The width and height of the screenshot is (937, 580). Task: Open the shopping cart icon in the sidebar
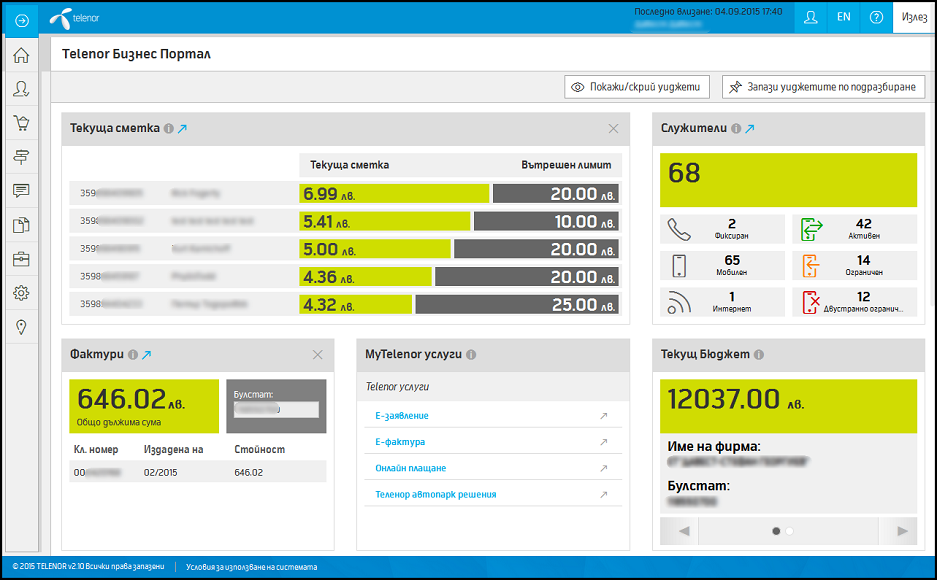pyautogui.click(x=22, y=123)
